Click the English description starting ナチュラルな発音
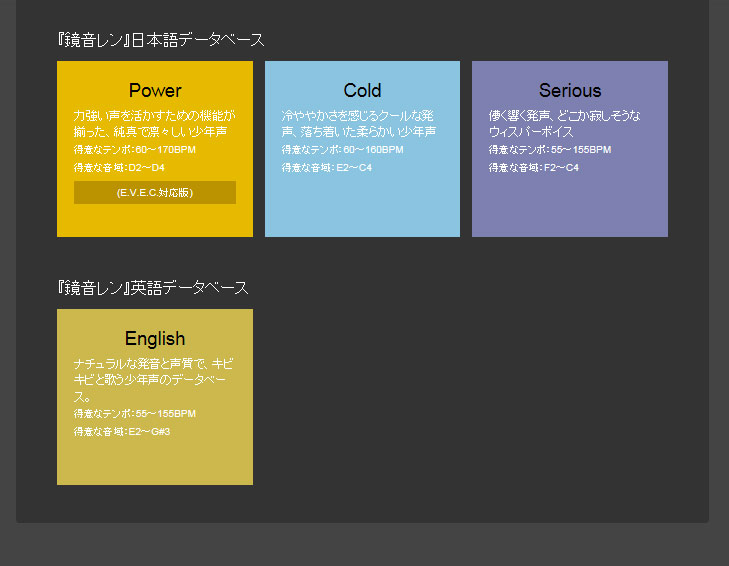The width and height of the screenshot is (729, 566). [153, 380]
